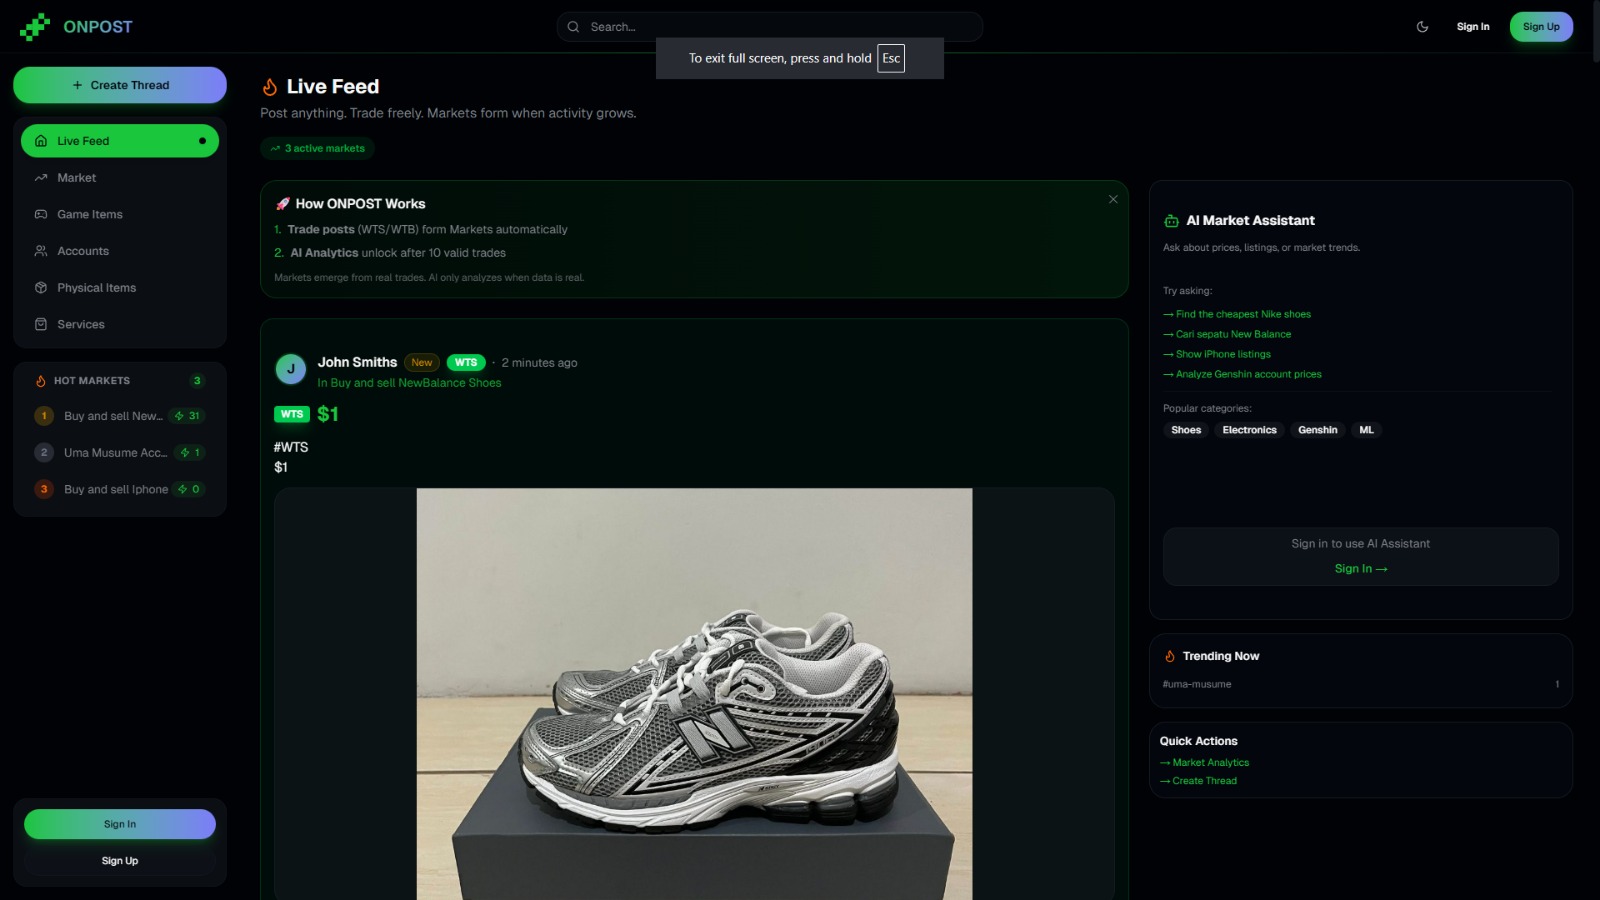This screenshot has height=900, width=1600.
Task: Open the Live Feed sidebar item
Action: point(120,141)
